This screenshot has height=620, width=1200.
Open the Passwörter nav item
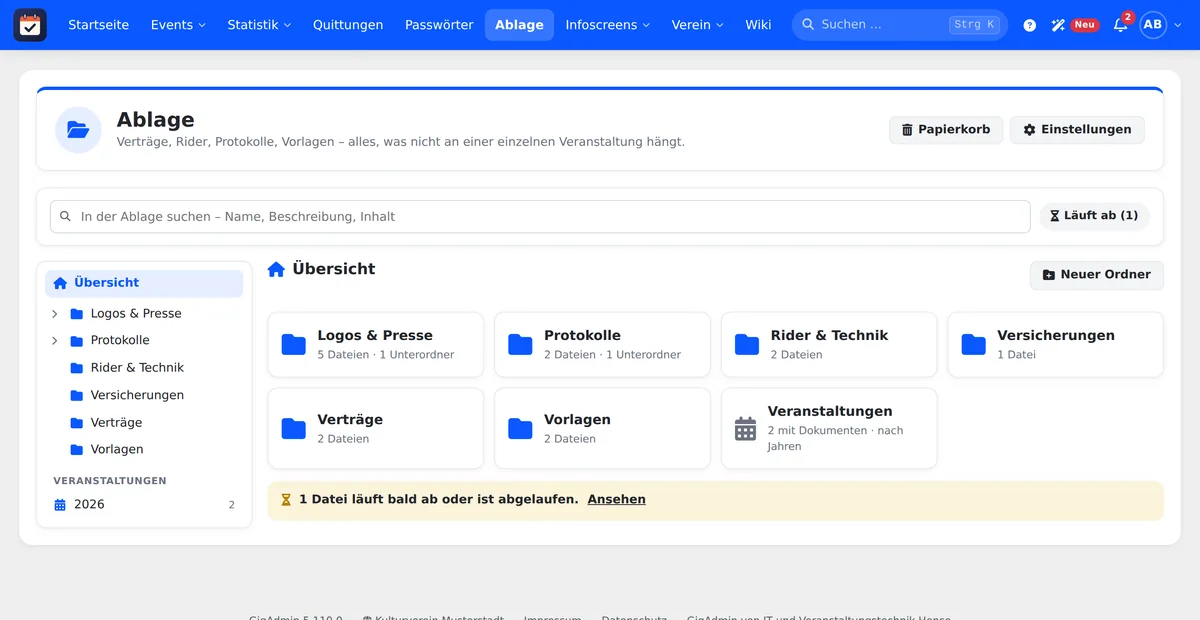pyautogui.click(x=439, y=25)
